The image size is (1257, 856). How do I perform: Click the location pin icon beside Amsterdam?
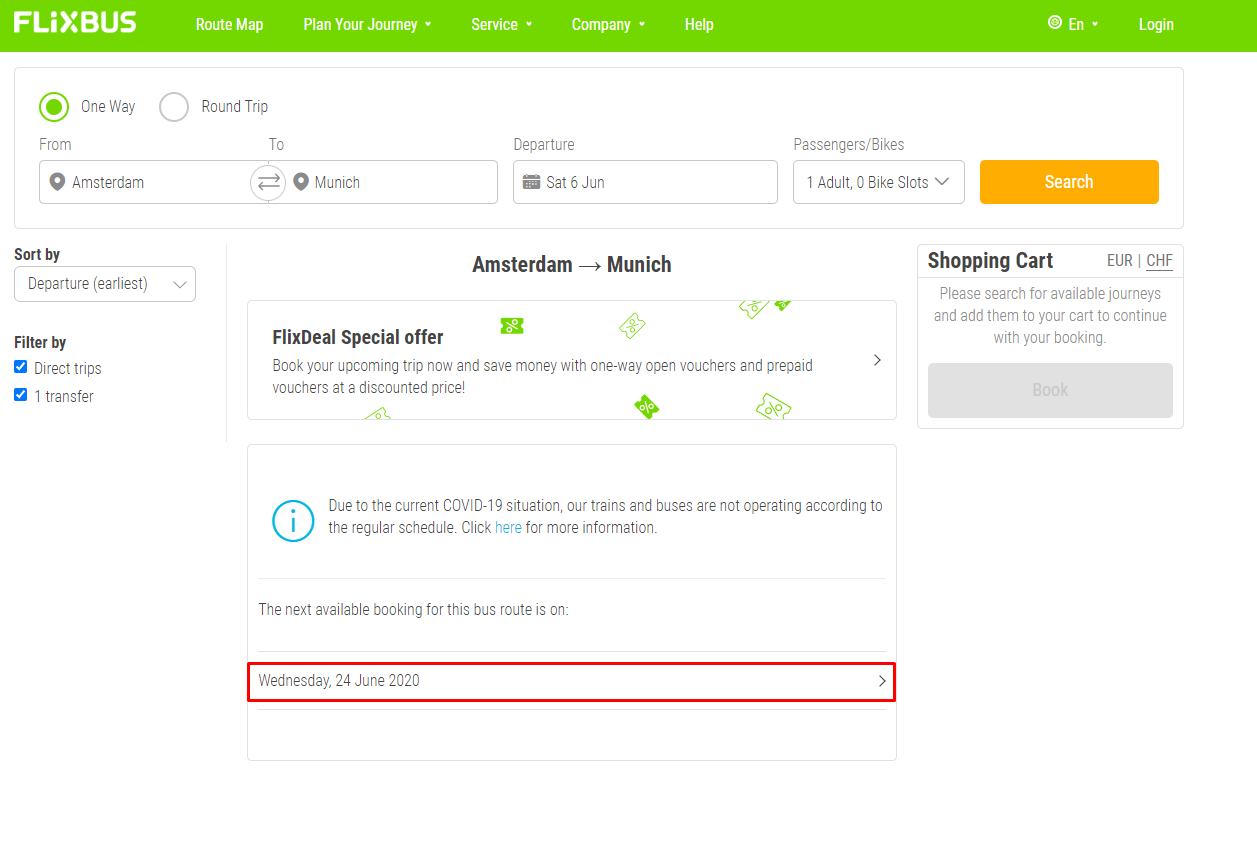tap(57, 182)
